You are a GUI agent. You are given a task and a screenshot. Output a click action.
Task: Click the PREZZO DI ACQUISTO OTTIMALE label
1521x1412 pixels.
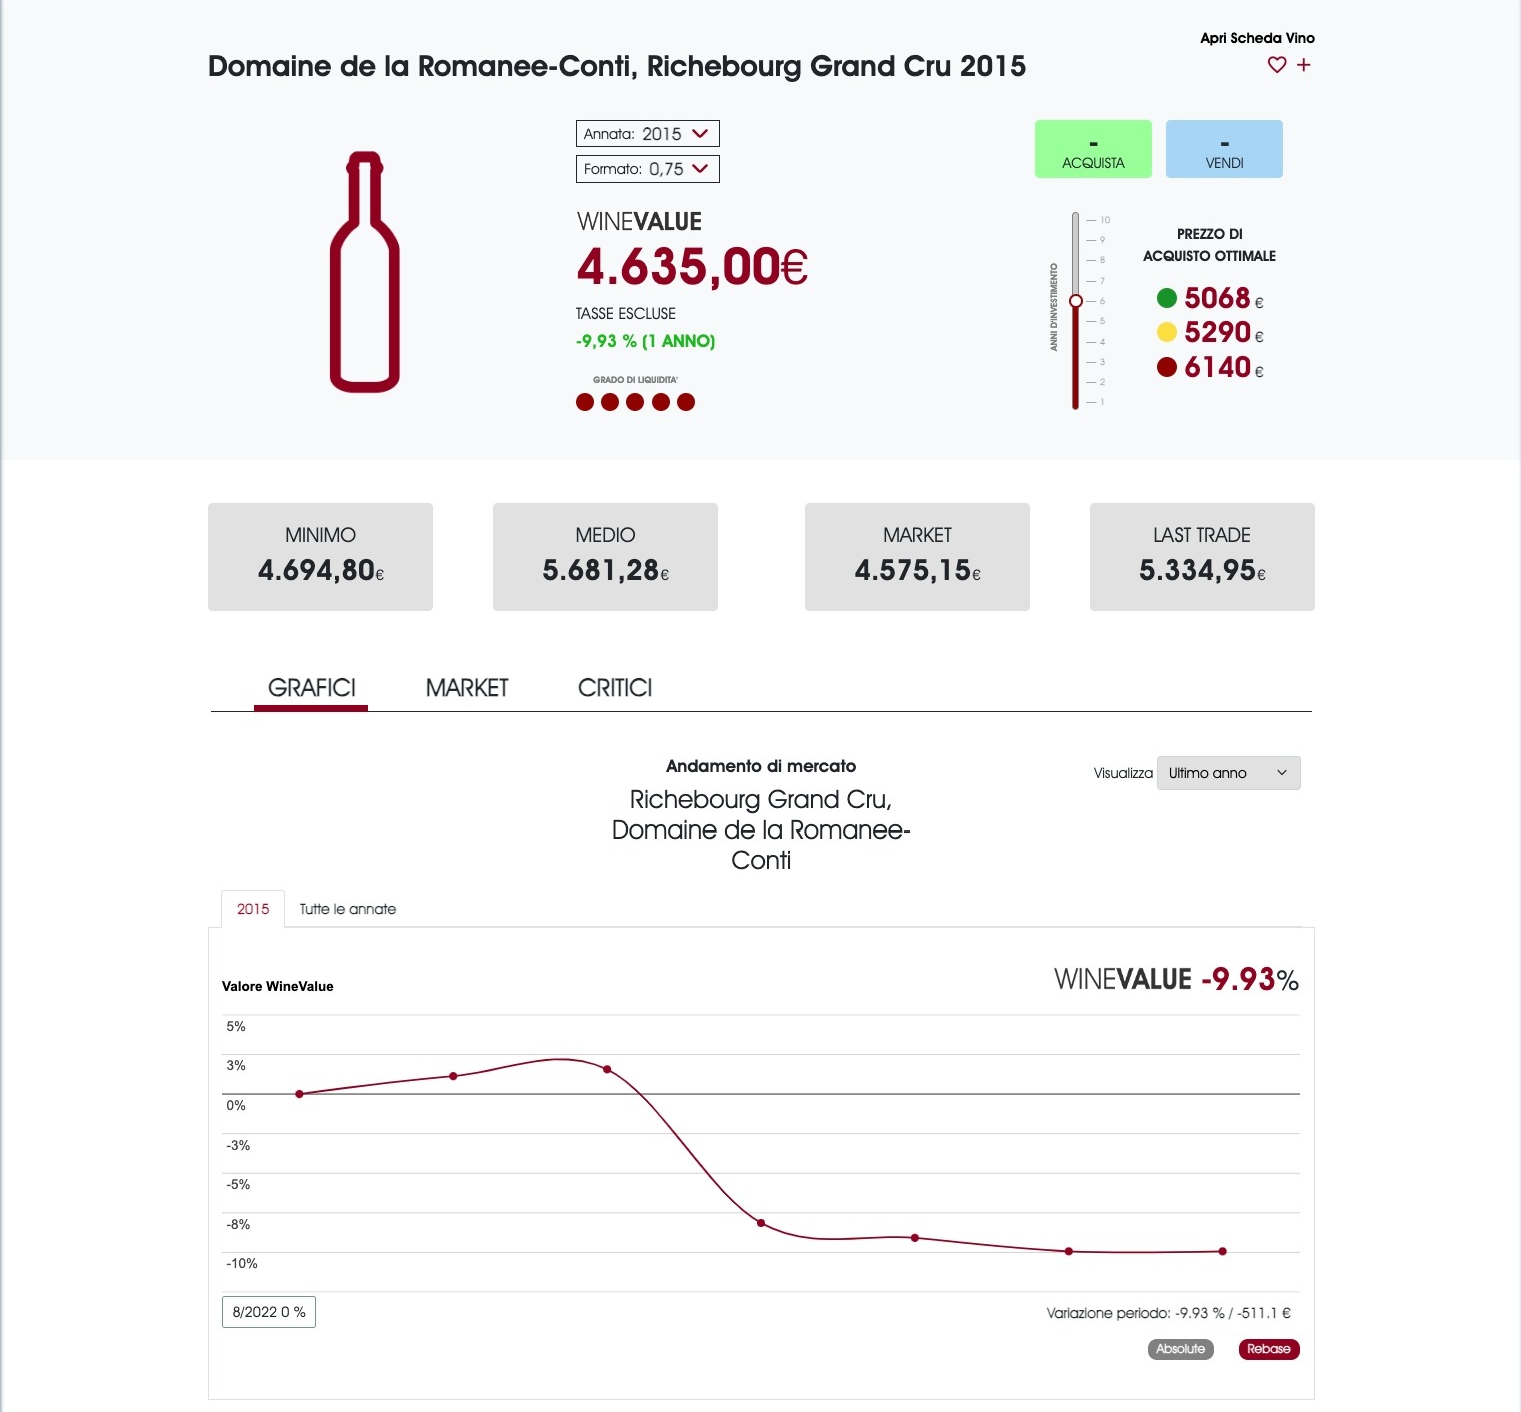pos(1209,245)
